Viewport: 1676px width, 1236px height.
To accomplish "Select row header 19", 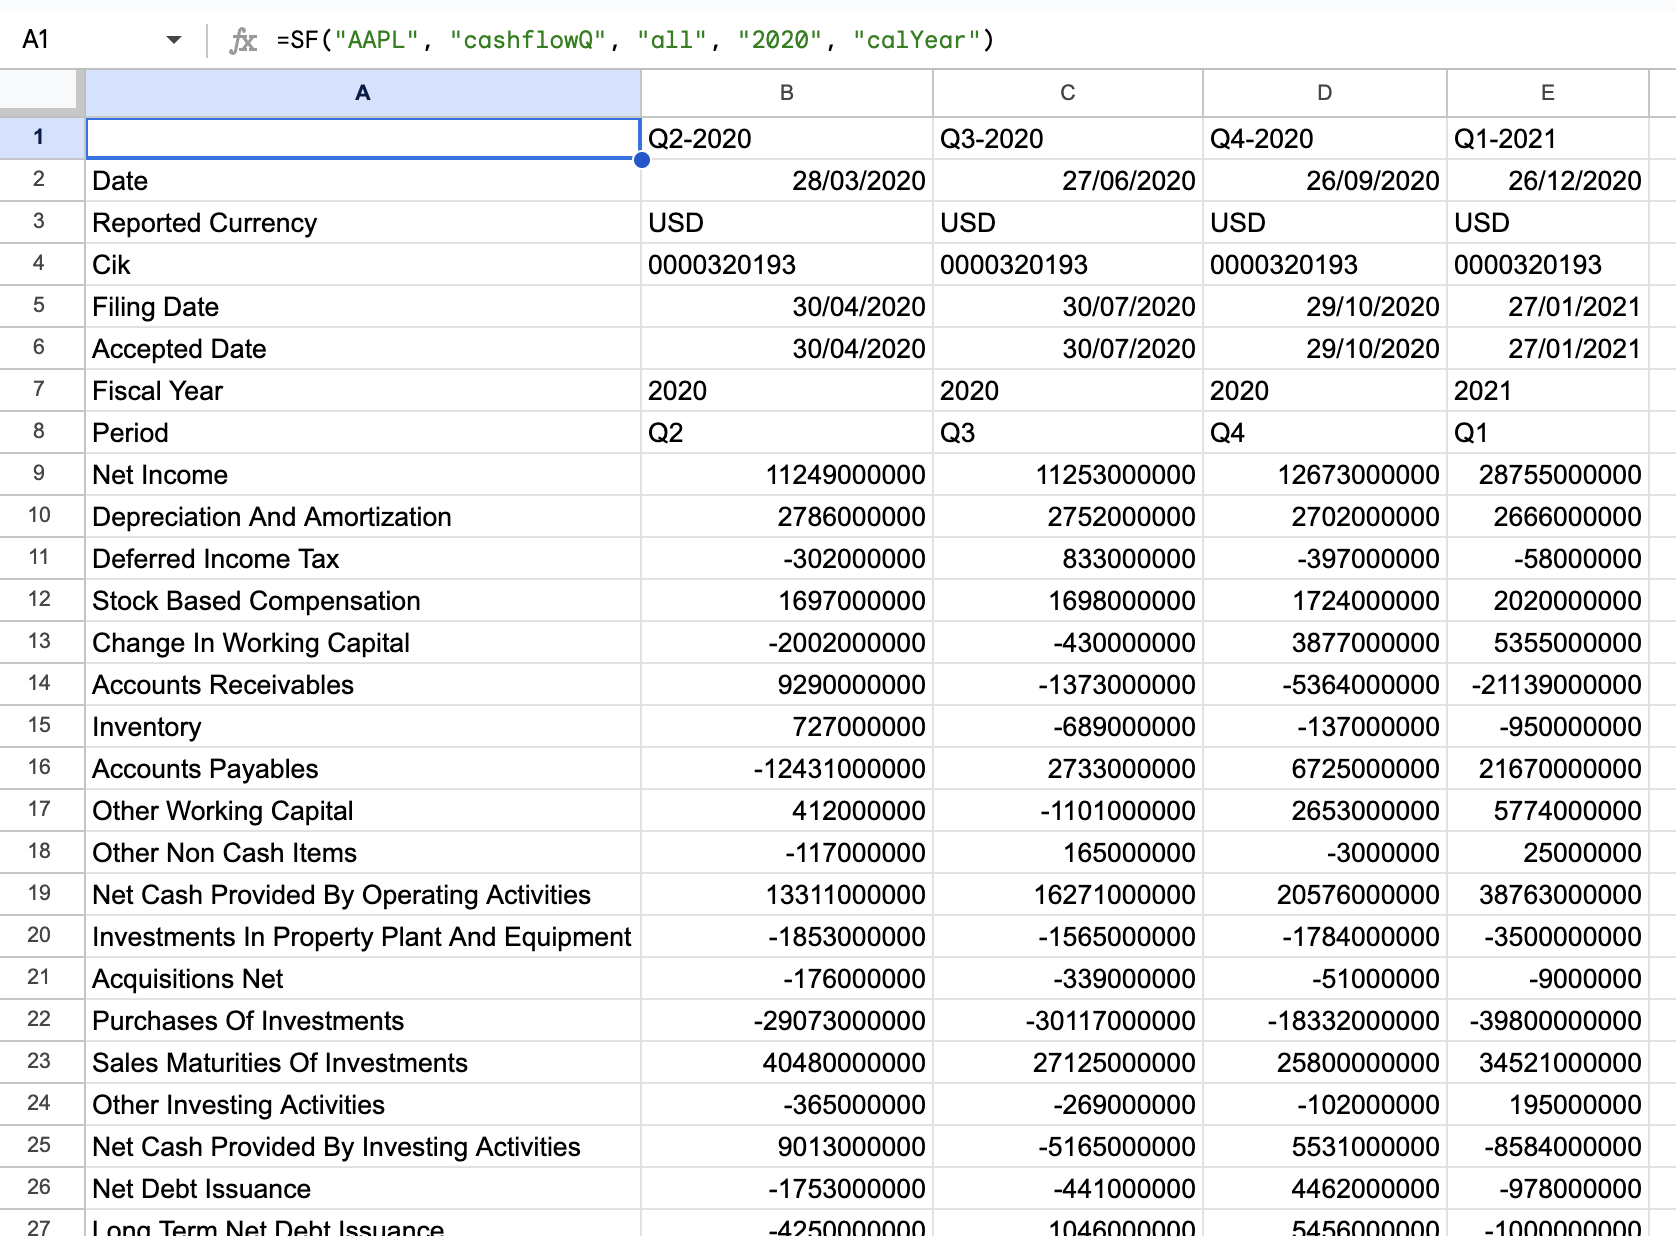I will pyautogui.click(x=40, y=893).
